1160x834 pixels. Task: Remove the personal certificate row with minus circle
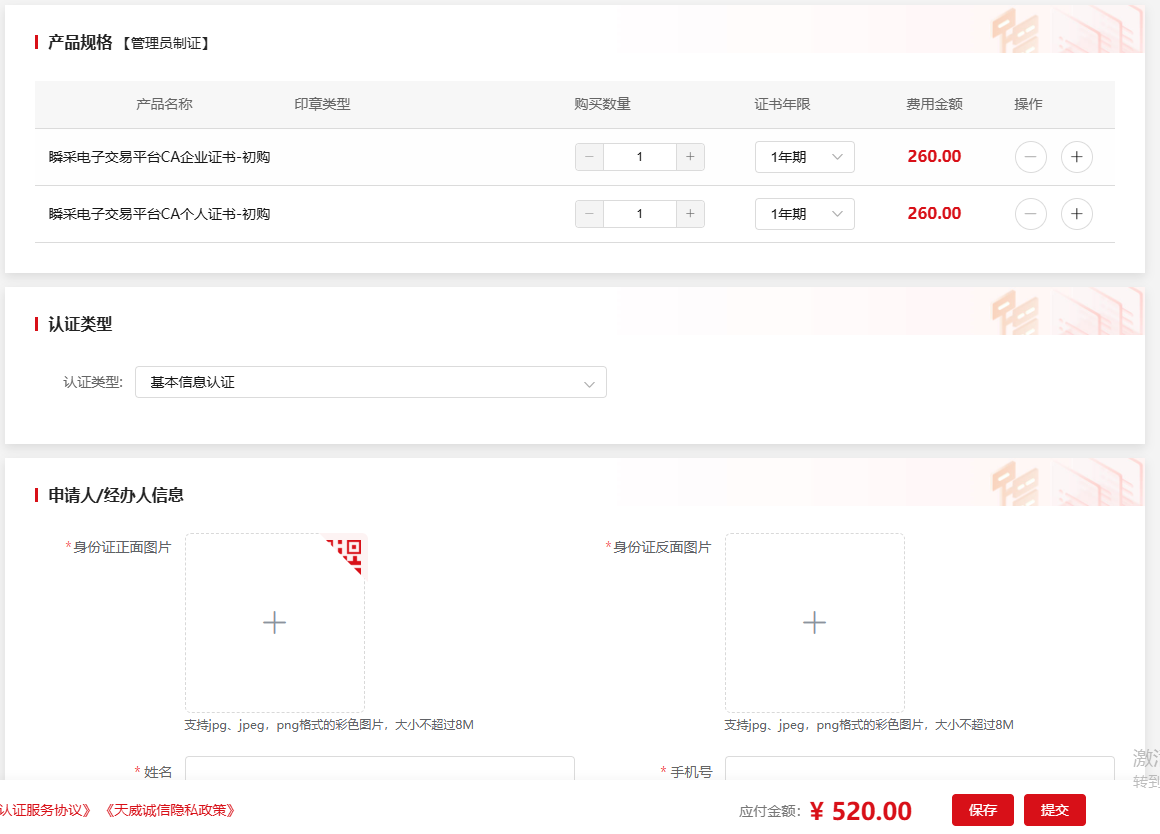pos(1030,214)
